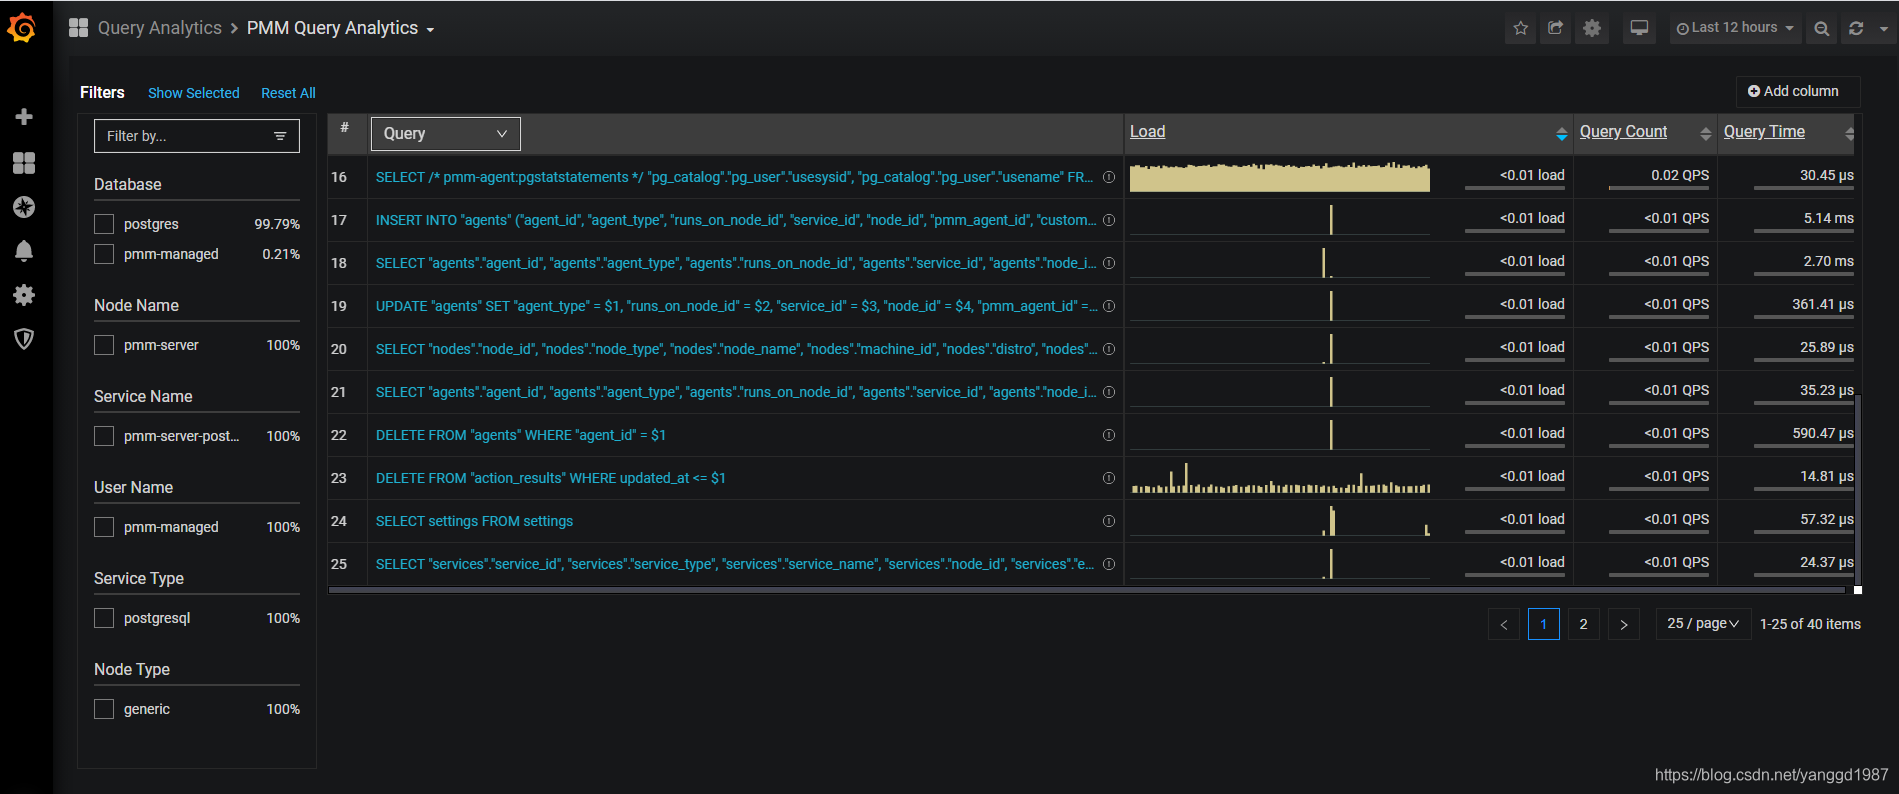
Task: Open info icon for query row 16
Action: (x=1109, y=177)
